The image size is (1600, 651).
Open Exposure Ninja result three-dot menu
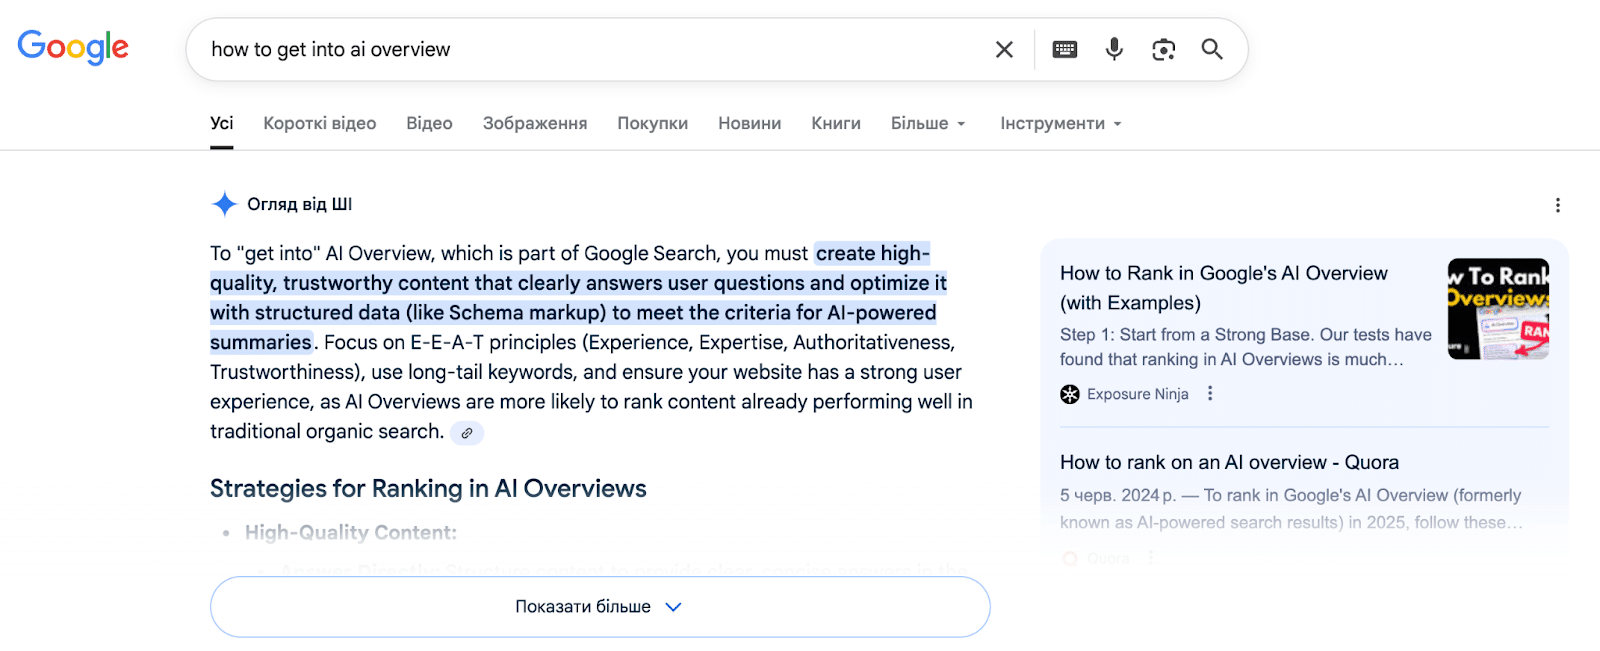coord(1210,394)
